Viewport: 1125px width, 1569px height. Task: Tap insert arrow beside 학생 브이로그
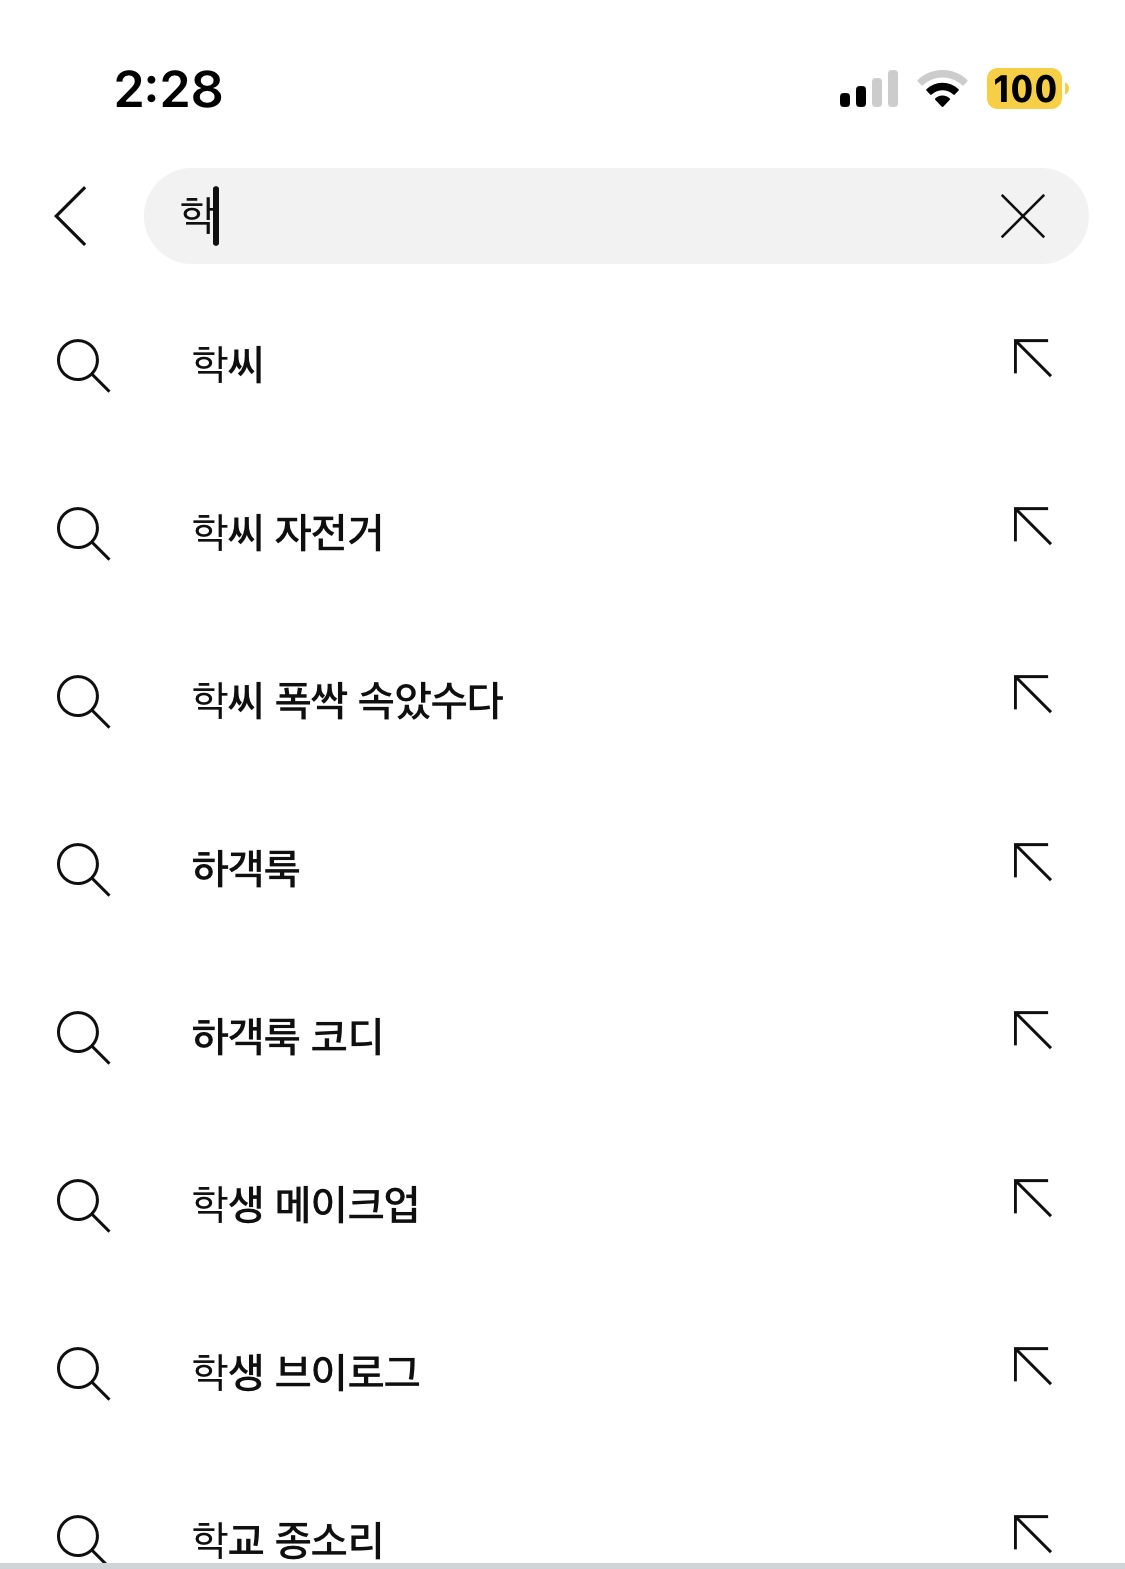1033,1366
